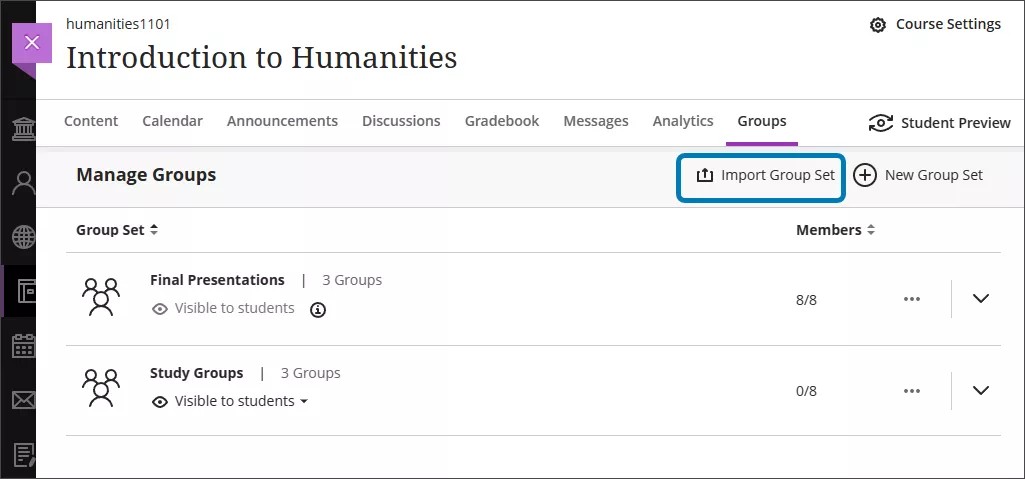1025x479 pixels.
Task: Click the New Group Set button
Action: pos(919,176)
